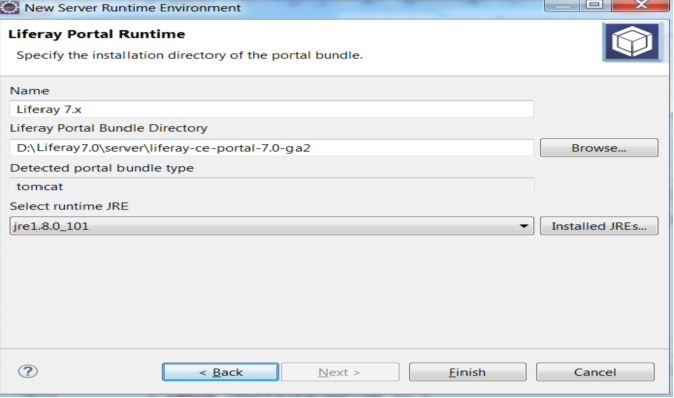Close the New Server Runtime Environment dialog
Viewport: 674px width, 398px height.
(x=641, y=5)
